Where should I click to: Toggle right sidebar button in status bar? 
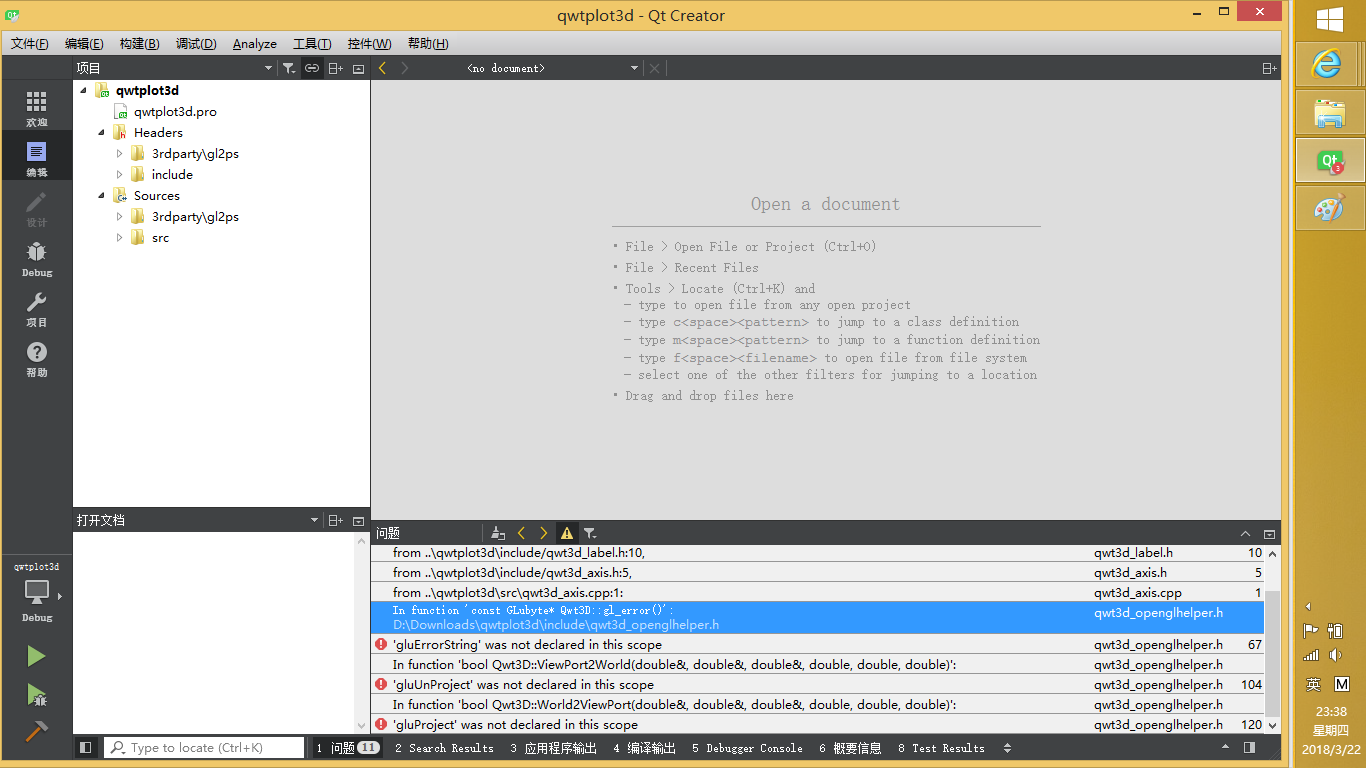(x=1249, y=747)
